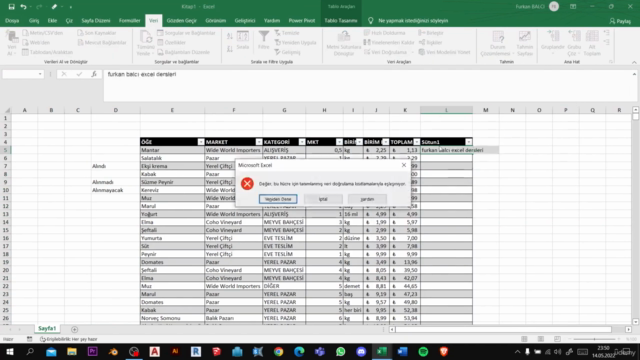Open TOPLAM column filter dropdown
Viewport: 640px width, 360px height.
click(x=416, y=142)
